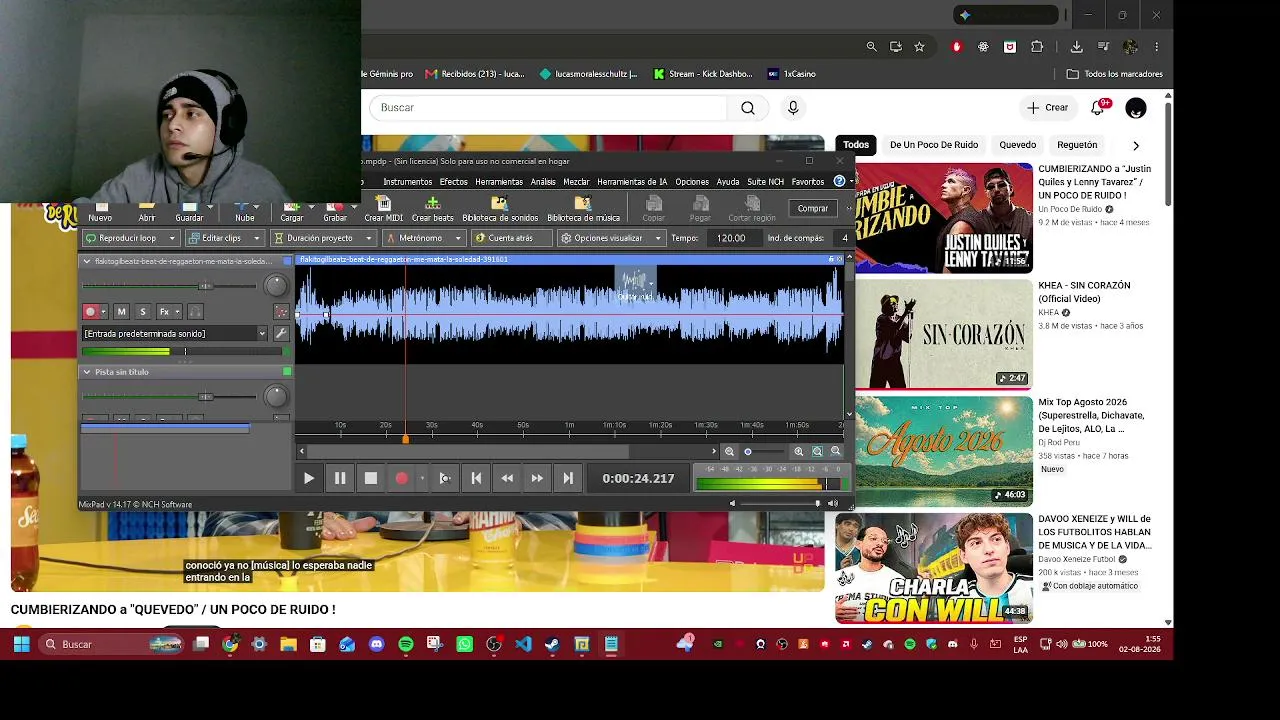Arm the first track for recording
The image size is (1280, 720).
(x=91, y=312)
